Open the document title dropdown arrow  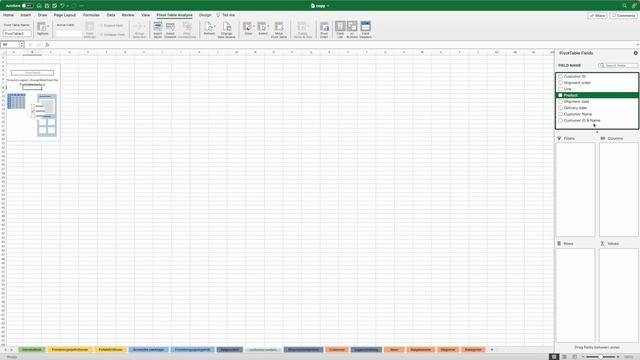coord(328,6)
